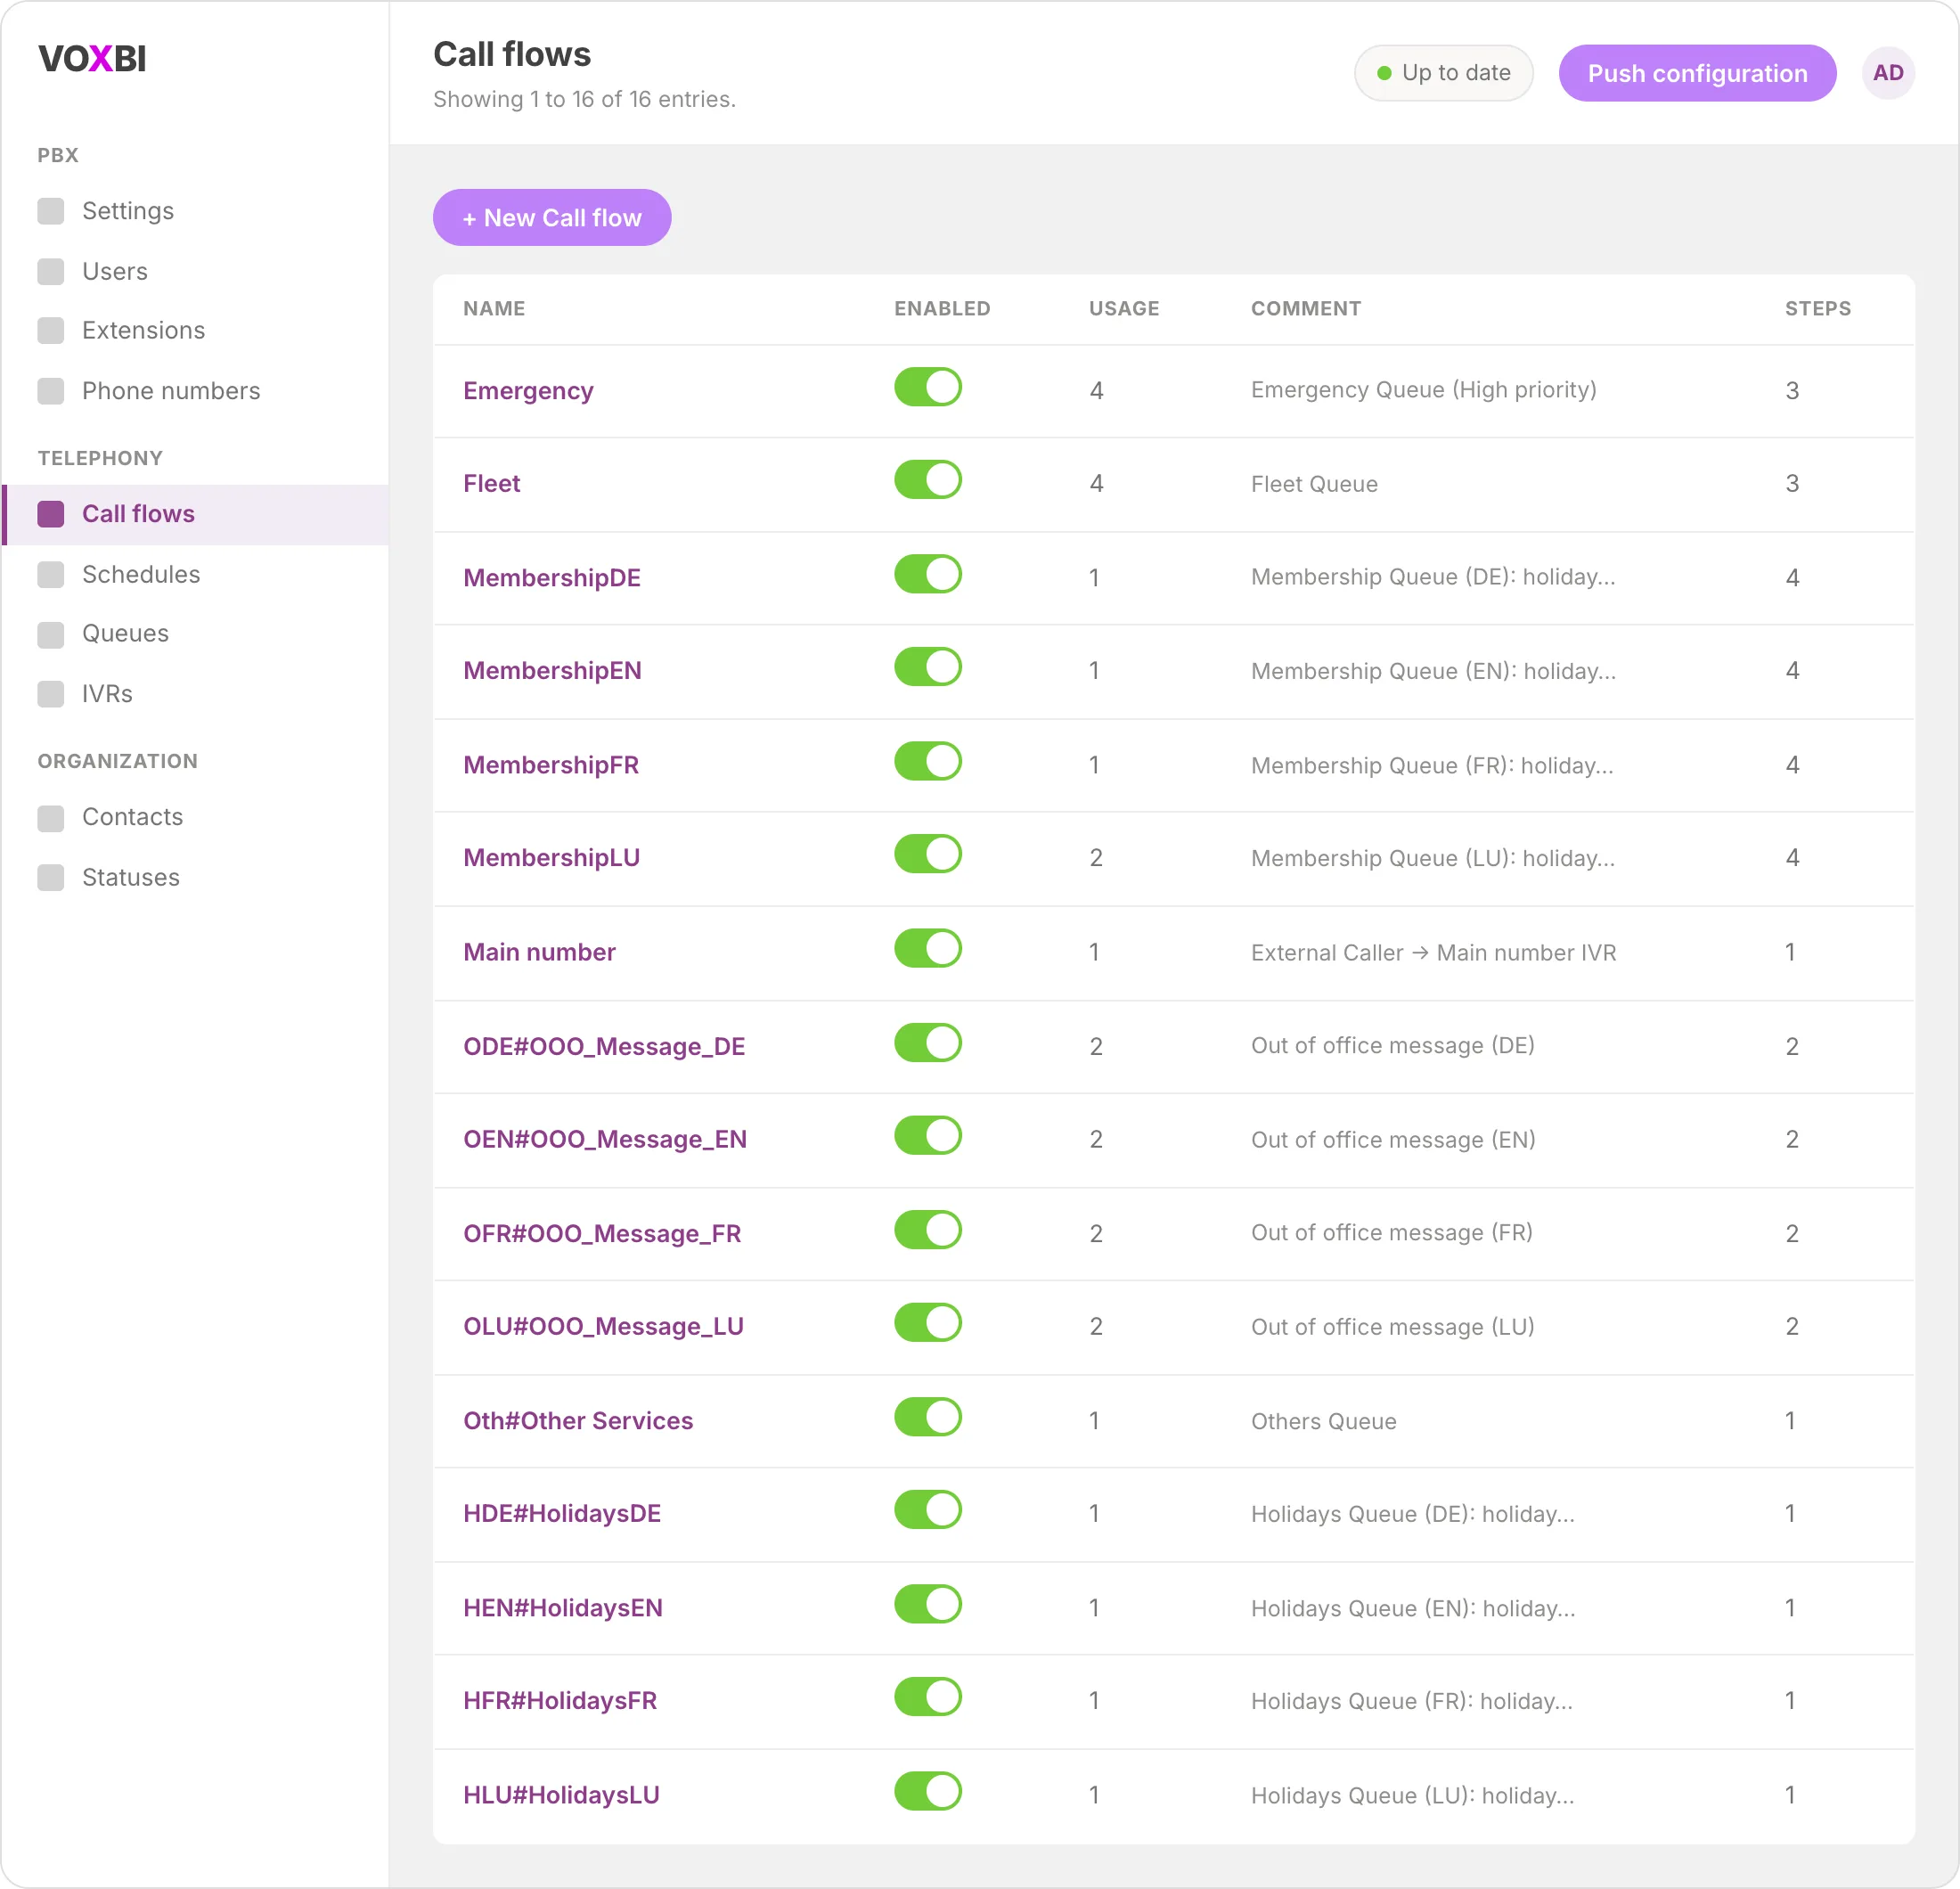Open HLU#HolidaysLU call flow
The image size is (1960, 1889).
pos(561,1795)
